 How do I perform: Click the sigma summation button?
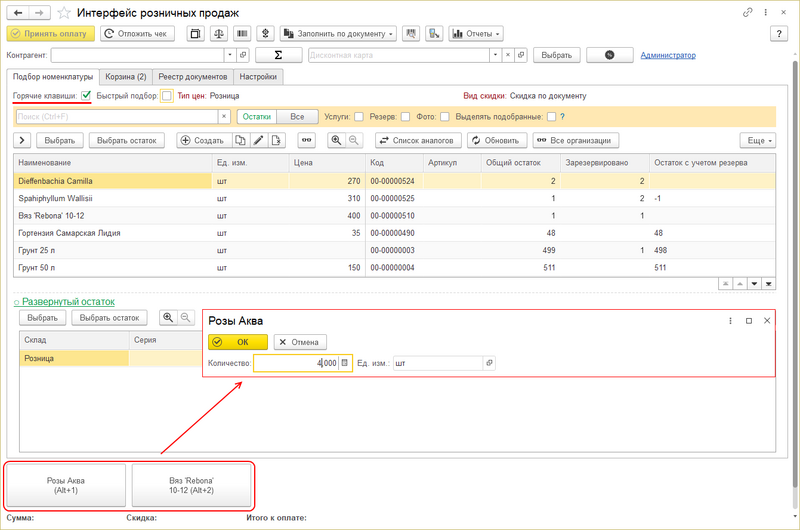click(x=279, y=55)
